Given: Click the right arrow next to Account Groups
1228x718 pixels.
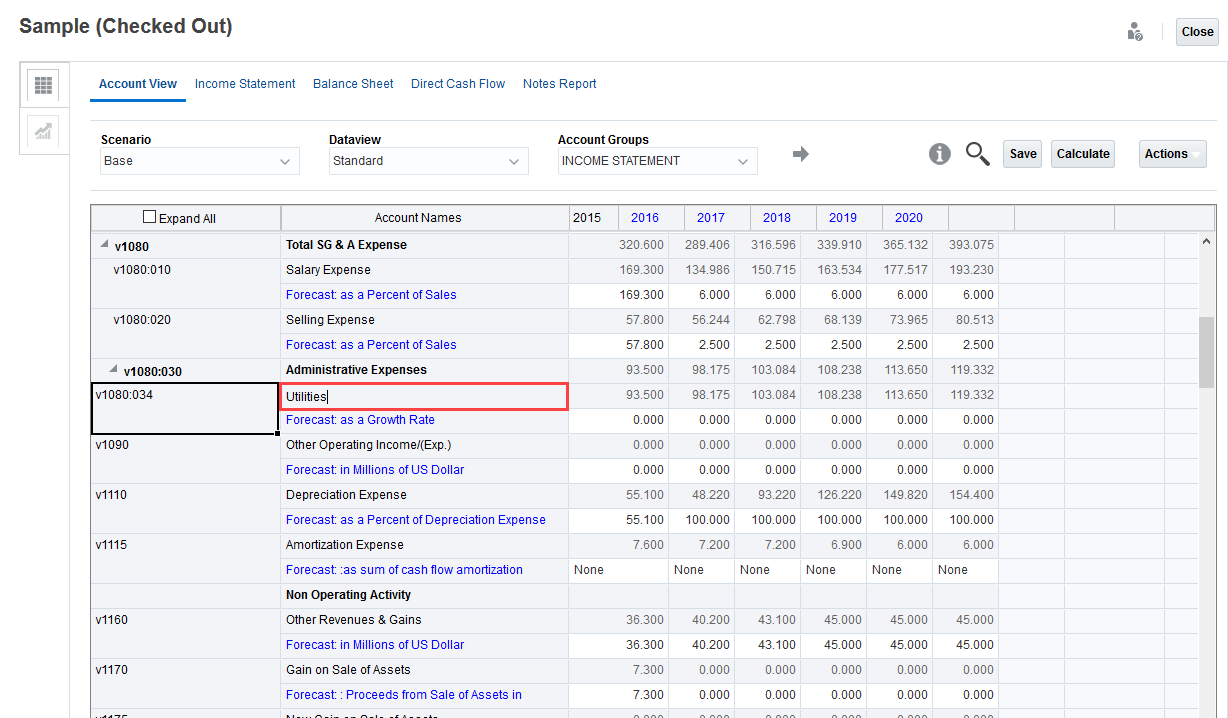Looking at the screenshot, I should [800, 154].
